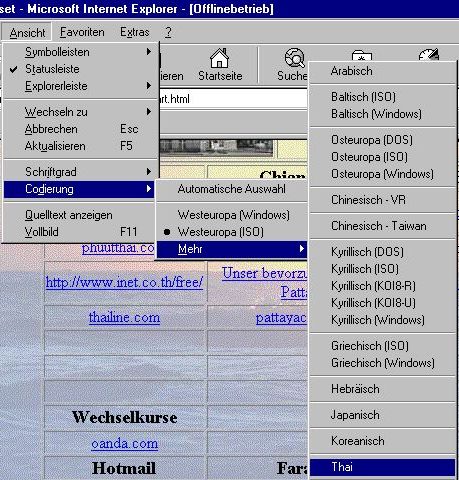
Task: Click the building photo thumbnail on page
Action: point(216,148)
